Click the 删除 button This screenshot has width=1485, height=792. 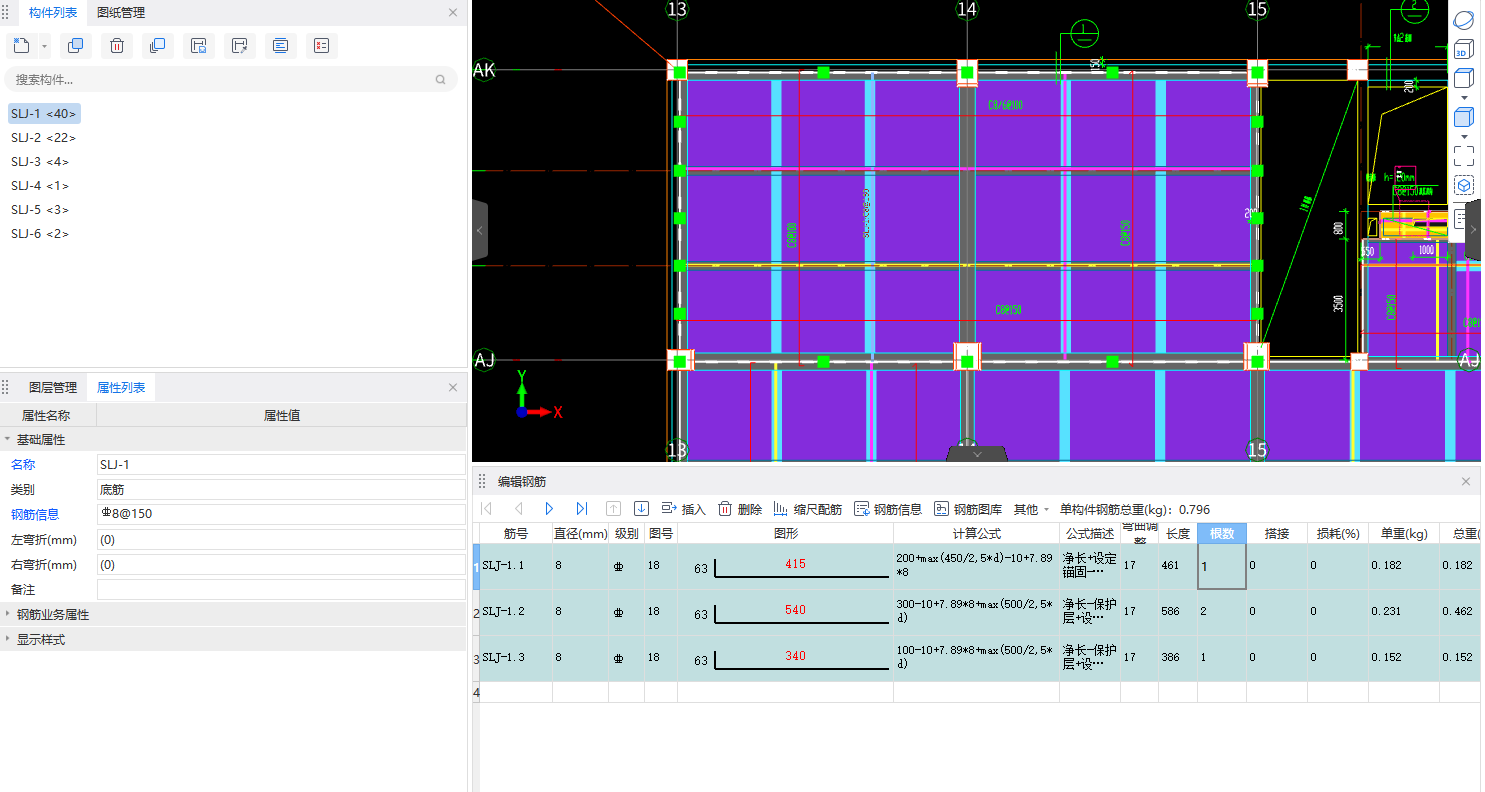point(740,509)
